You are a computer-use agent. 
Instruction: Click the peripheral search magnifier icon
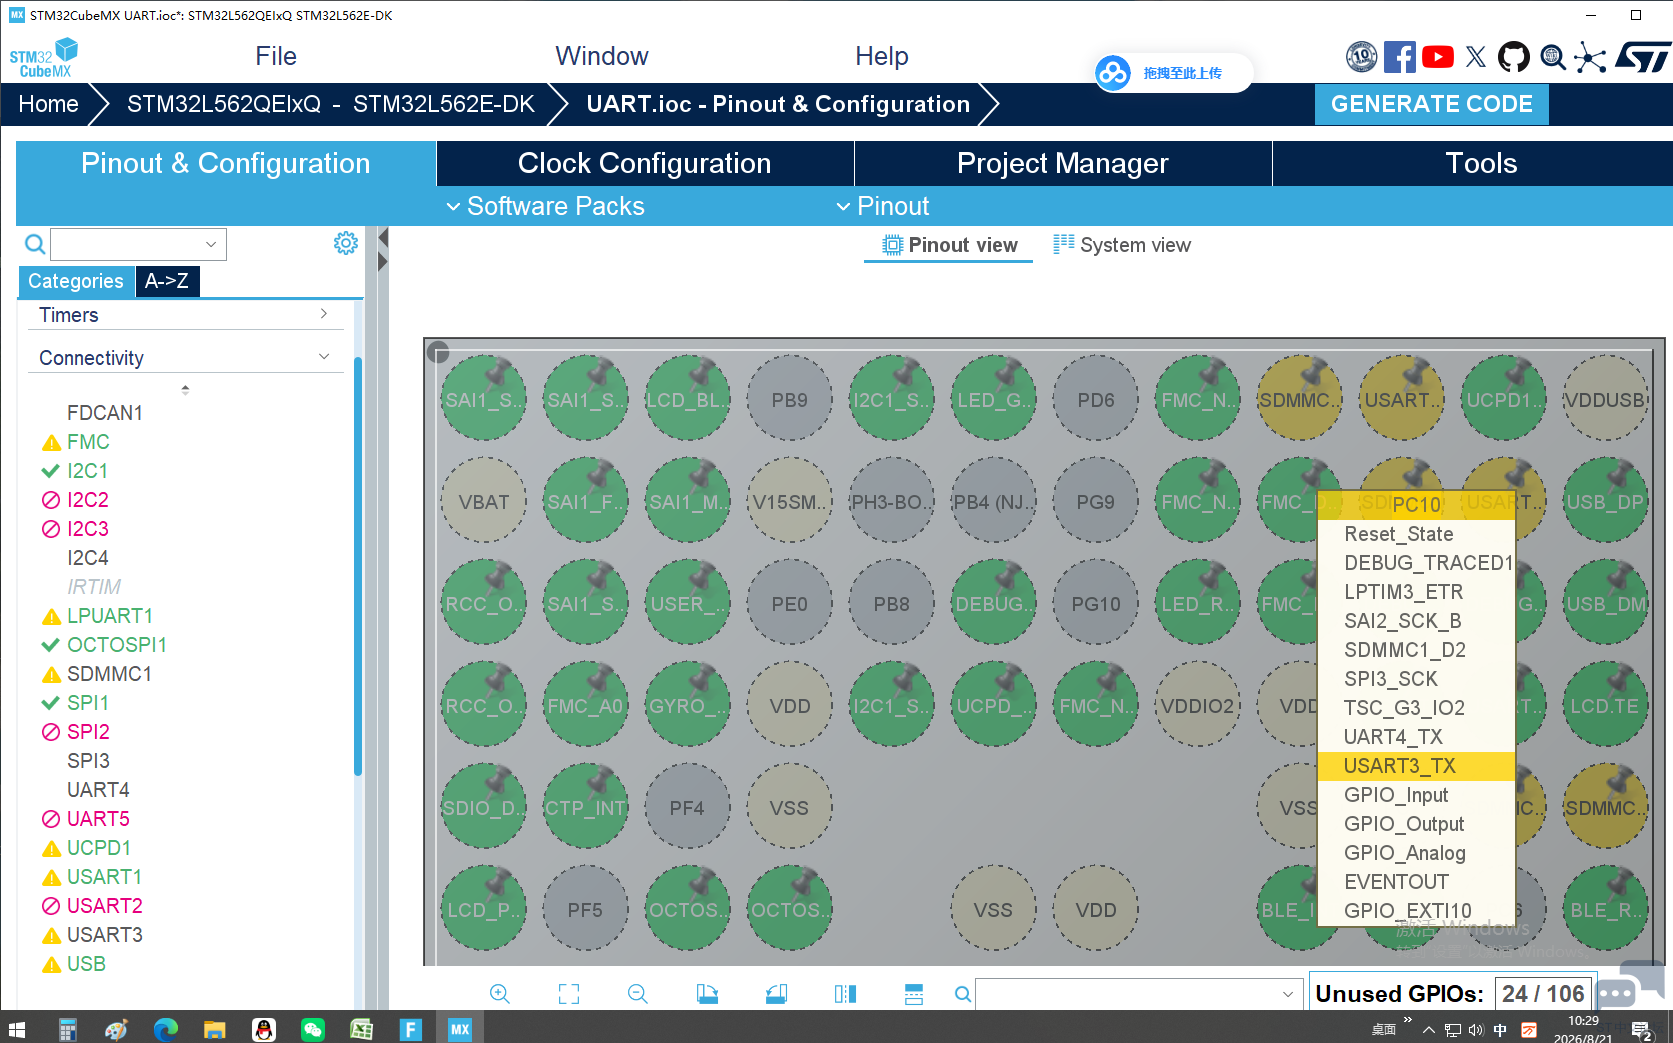tap(35, 244)
